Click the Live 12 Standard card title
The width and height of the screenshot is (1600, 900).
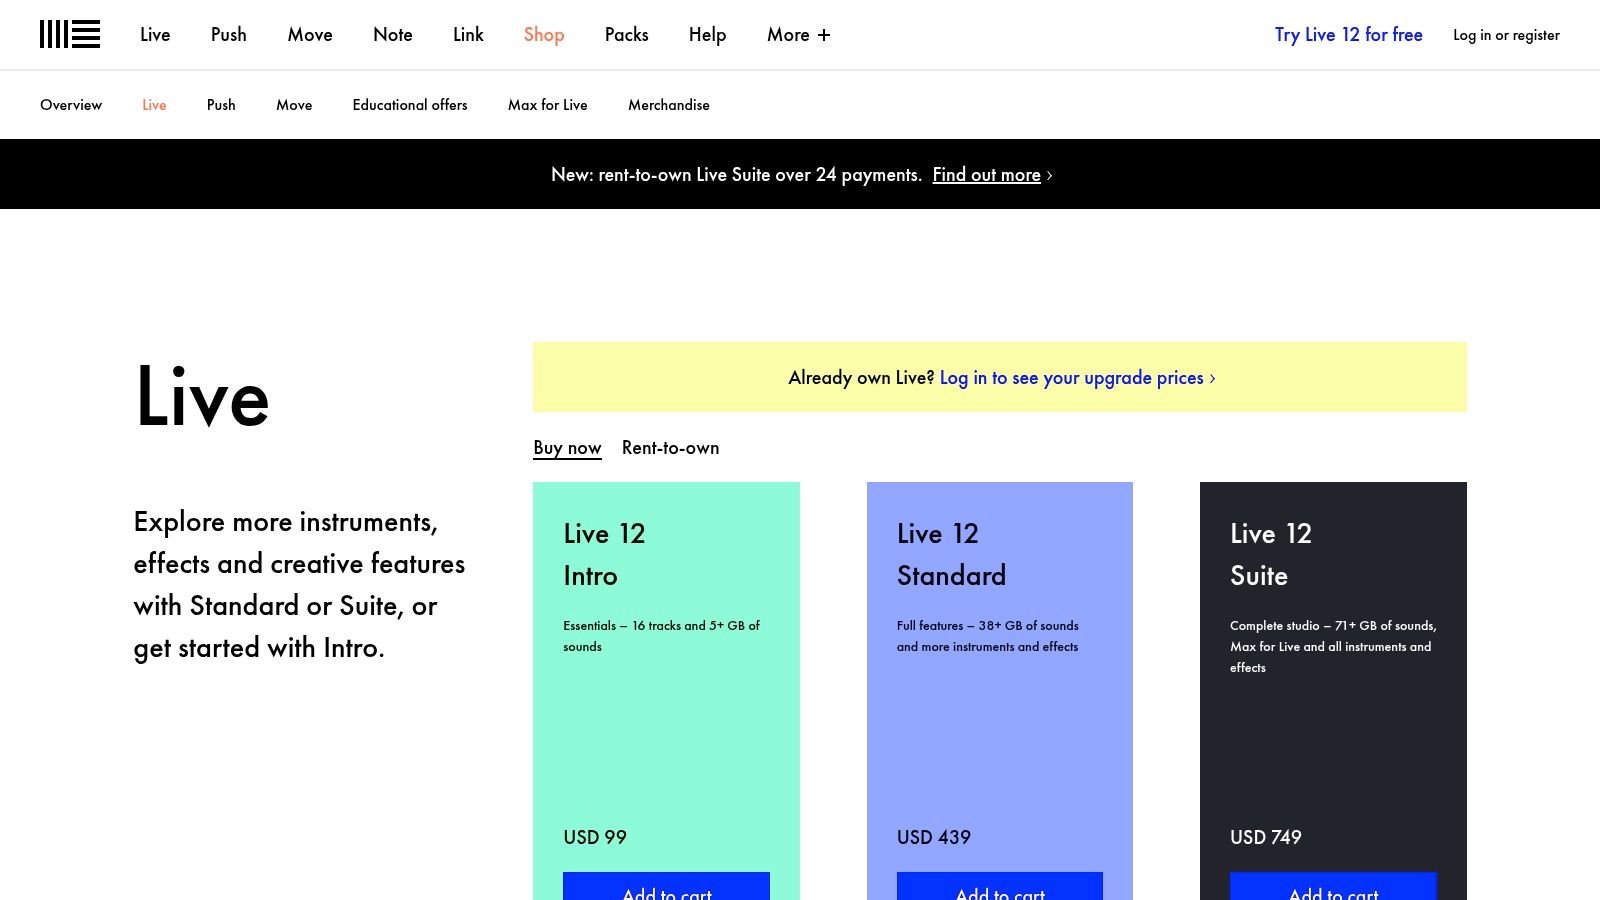click(x=951, y=554)
